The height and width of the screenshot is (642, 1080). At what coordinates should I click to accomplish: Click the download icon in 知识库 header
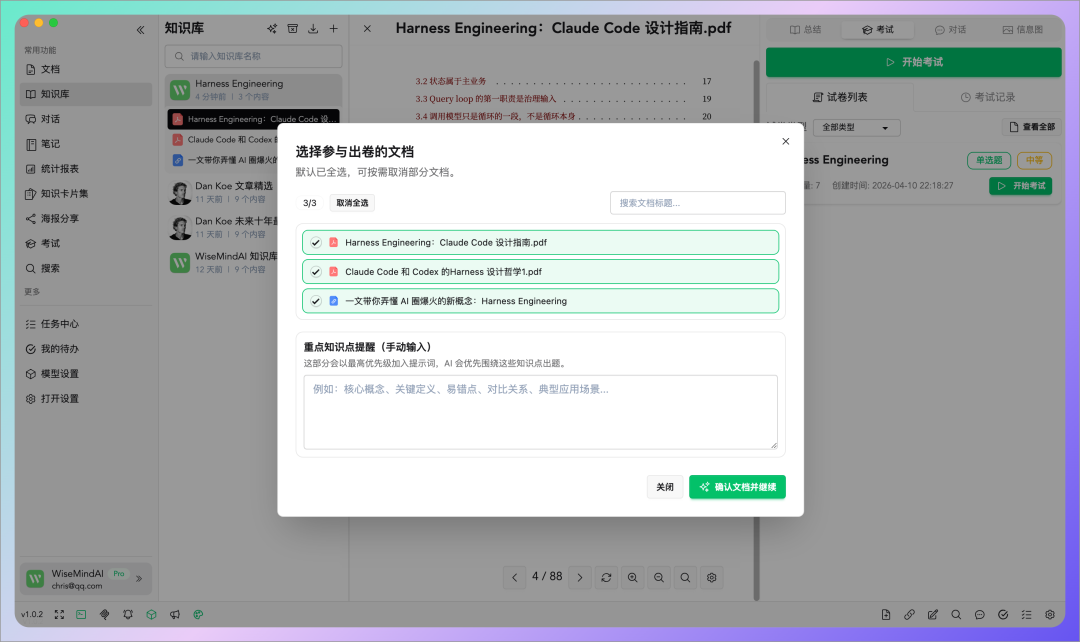(x=313, y=28)
